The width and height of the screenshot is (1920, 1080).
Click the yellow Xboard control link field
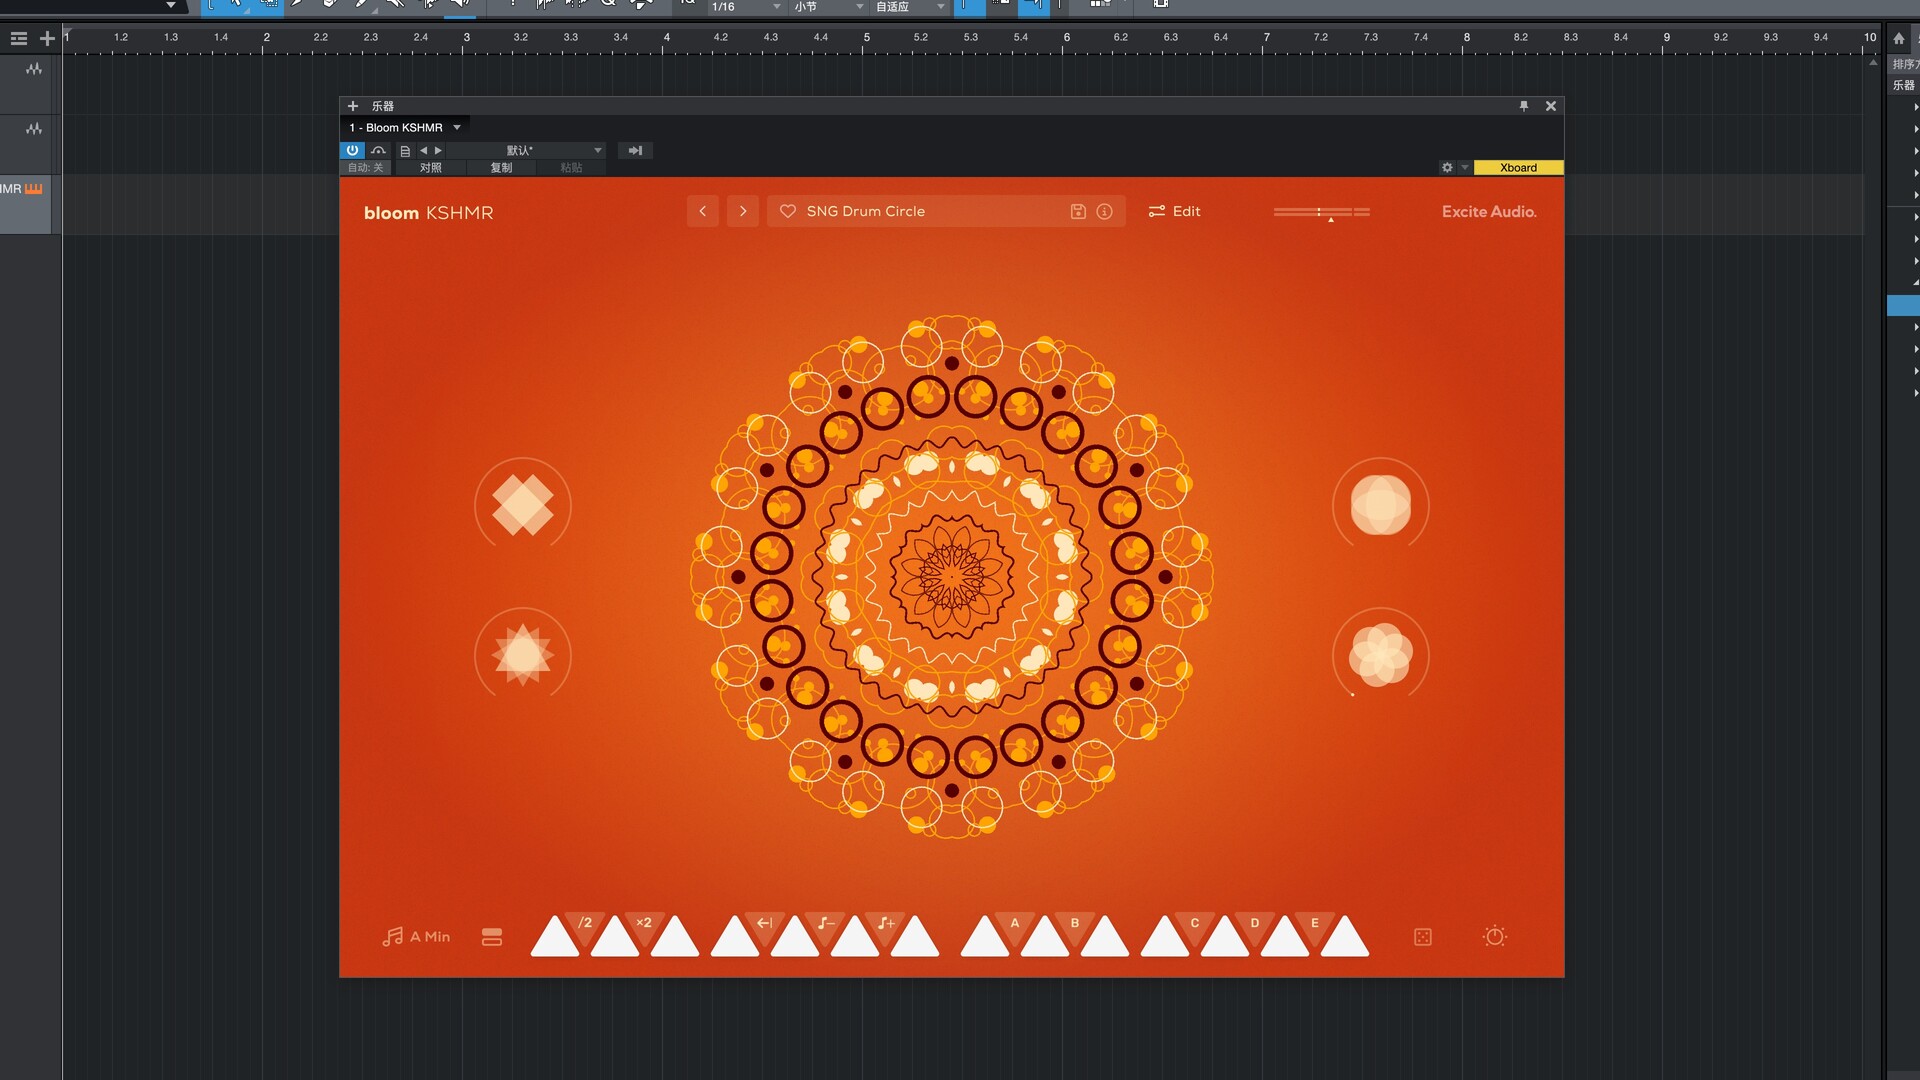click(x=1518, y=167)
